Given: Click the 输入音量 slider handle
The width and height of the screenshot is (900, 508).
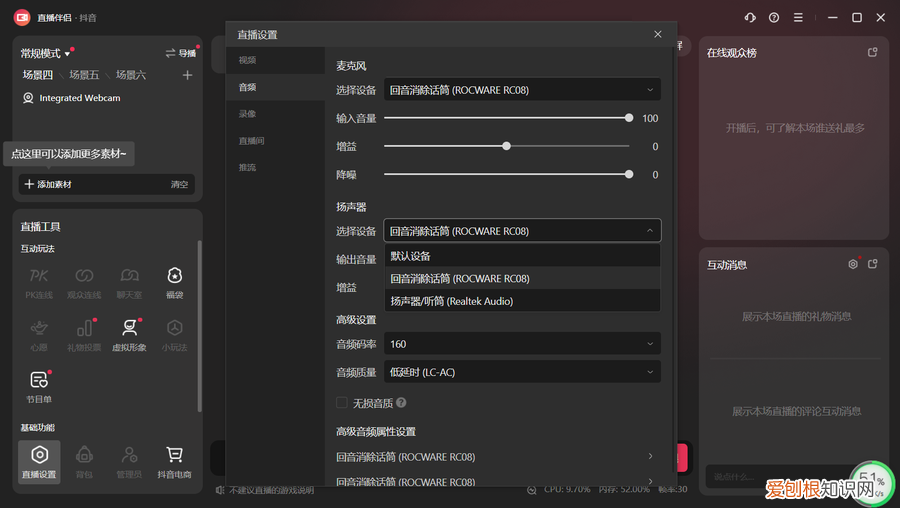Looking at the screenshot, I should [x=629, y=118].
